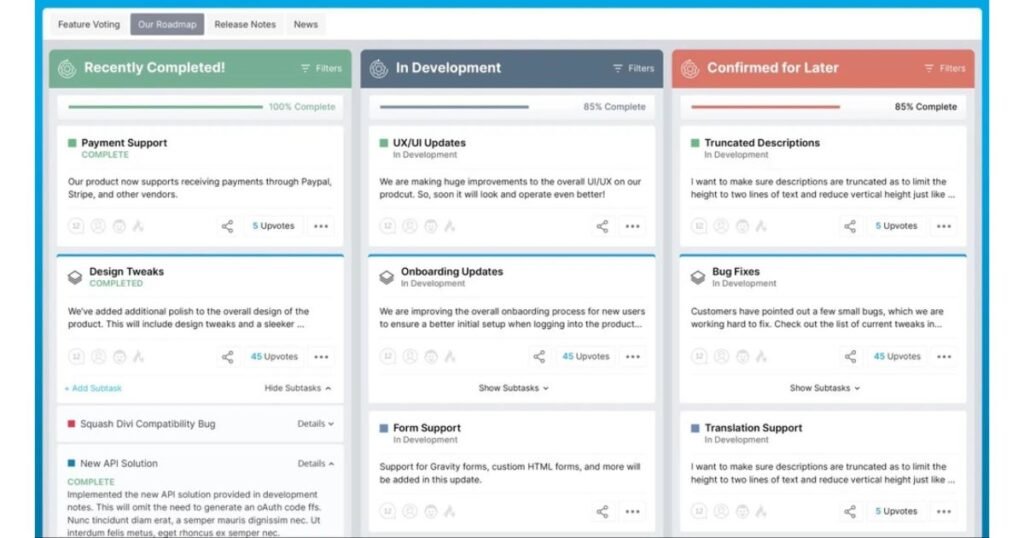Click the In Development column header icon

tap(379, 68)
